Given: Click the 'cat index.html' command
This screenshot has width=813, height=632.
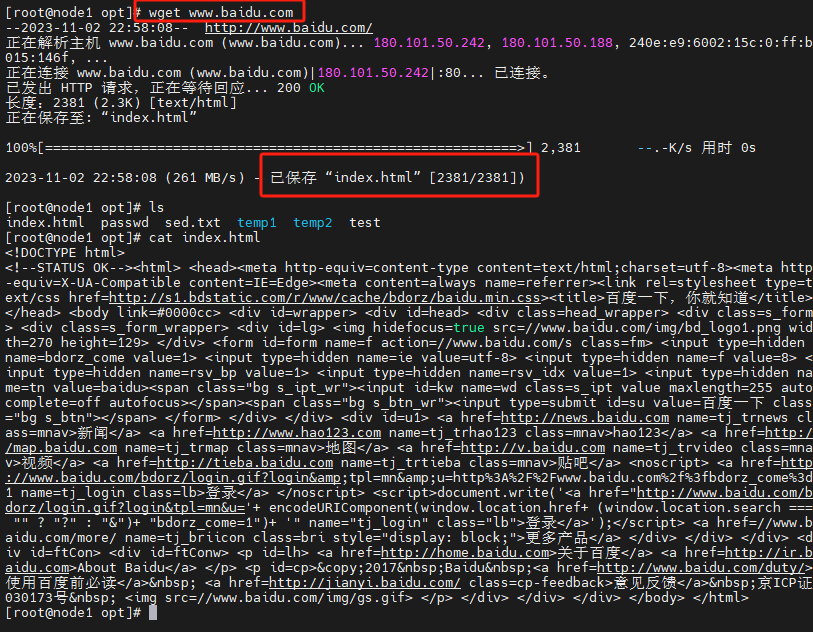Looking at the screenshot, I should click(204, 237).
